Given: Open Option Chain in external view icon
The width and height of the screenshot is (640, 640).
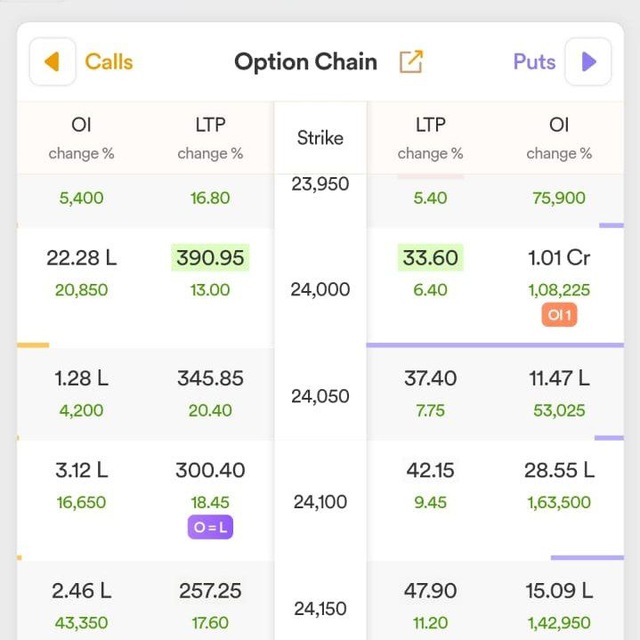Looking at the screenshot, I should point(411,62).
